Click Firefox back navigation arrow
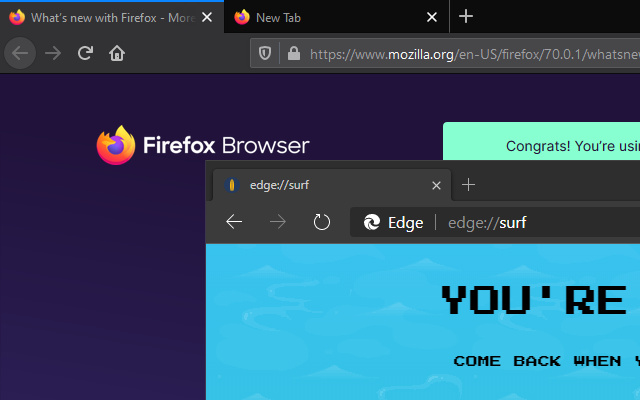The width and height of the screenshot is (640, 400). click(20, 53)
